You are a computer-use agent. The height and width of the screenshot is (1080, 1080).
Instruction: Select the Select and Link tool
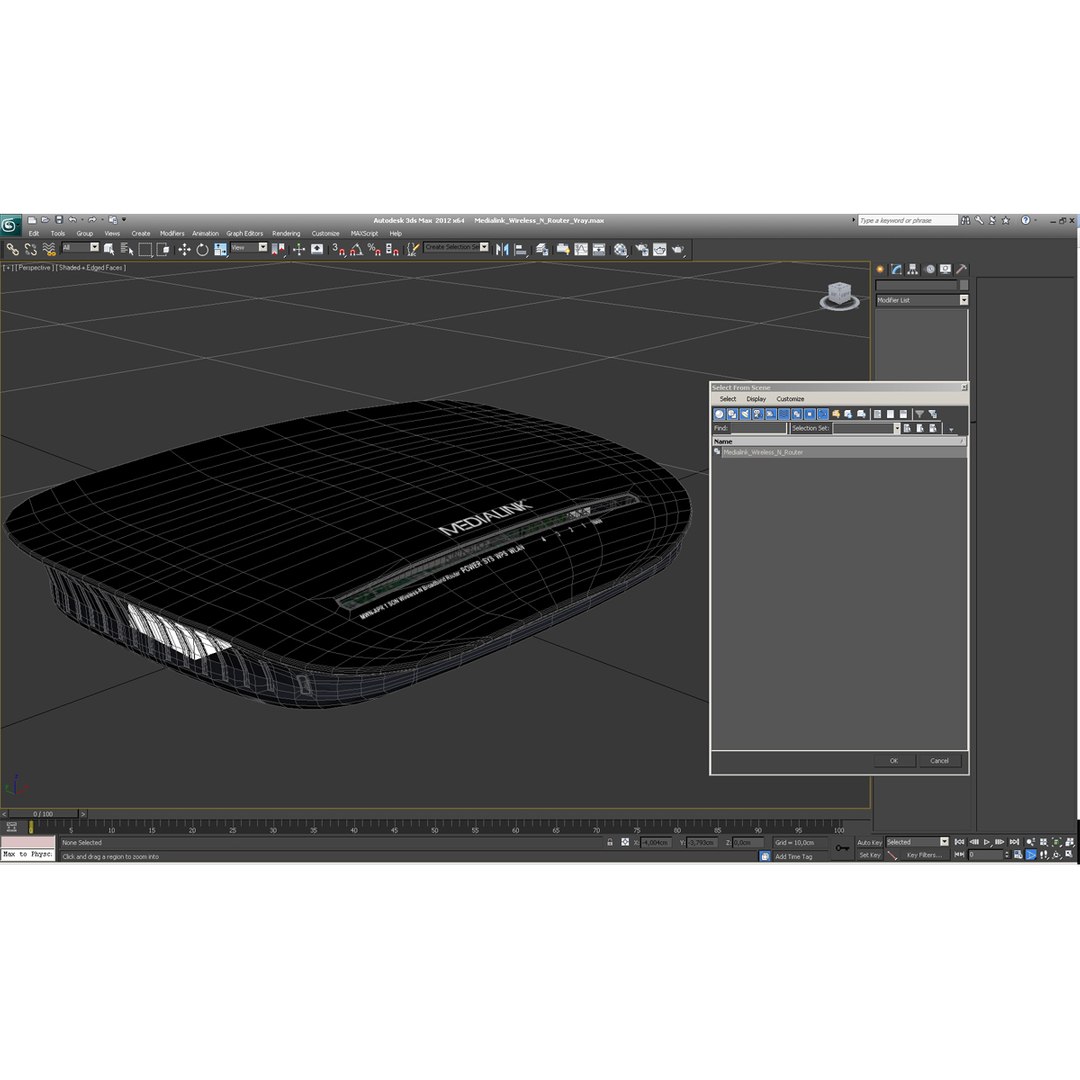12,249
